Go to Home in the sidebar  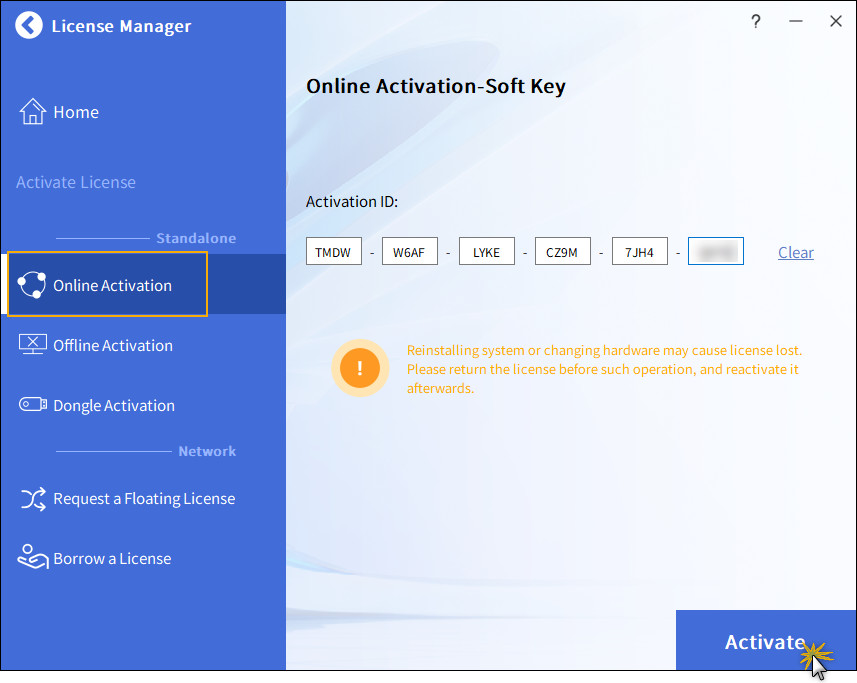click(x=76, y=112)
